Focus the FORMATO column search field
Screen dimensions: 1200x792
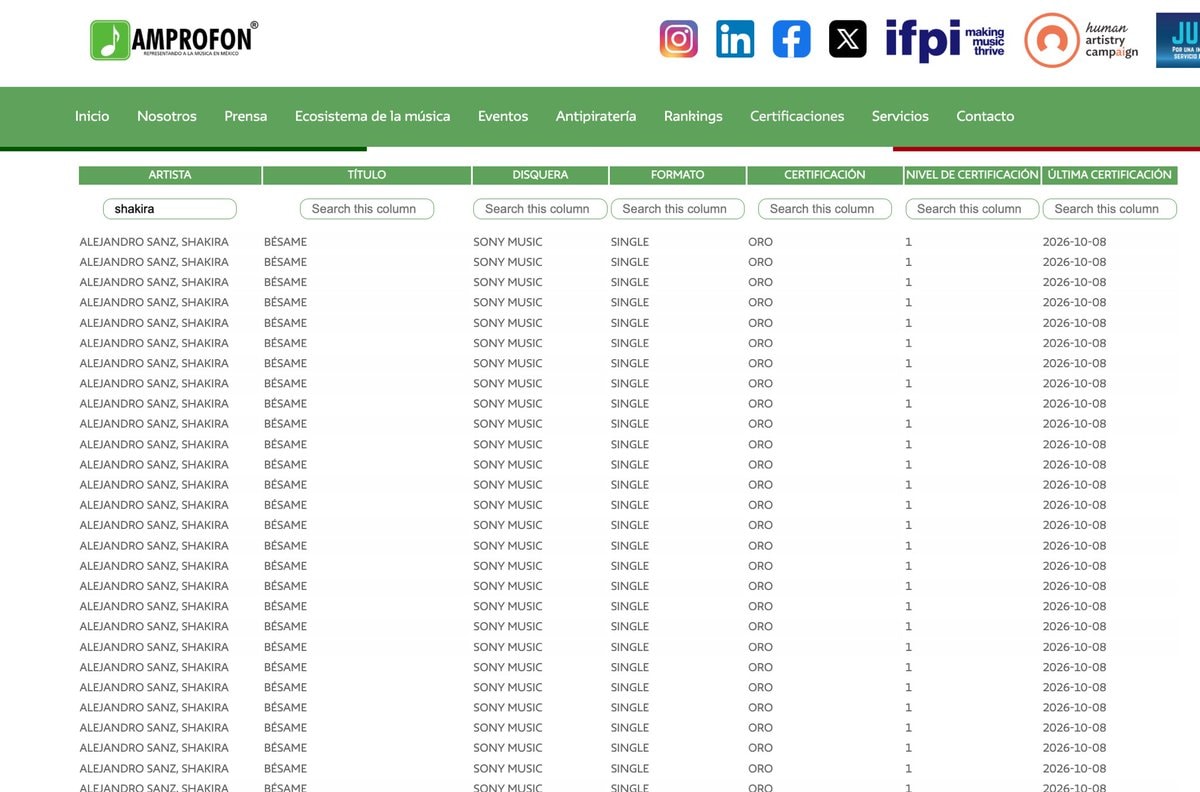click(678, 209)
